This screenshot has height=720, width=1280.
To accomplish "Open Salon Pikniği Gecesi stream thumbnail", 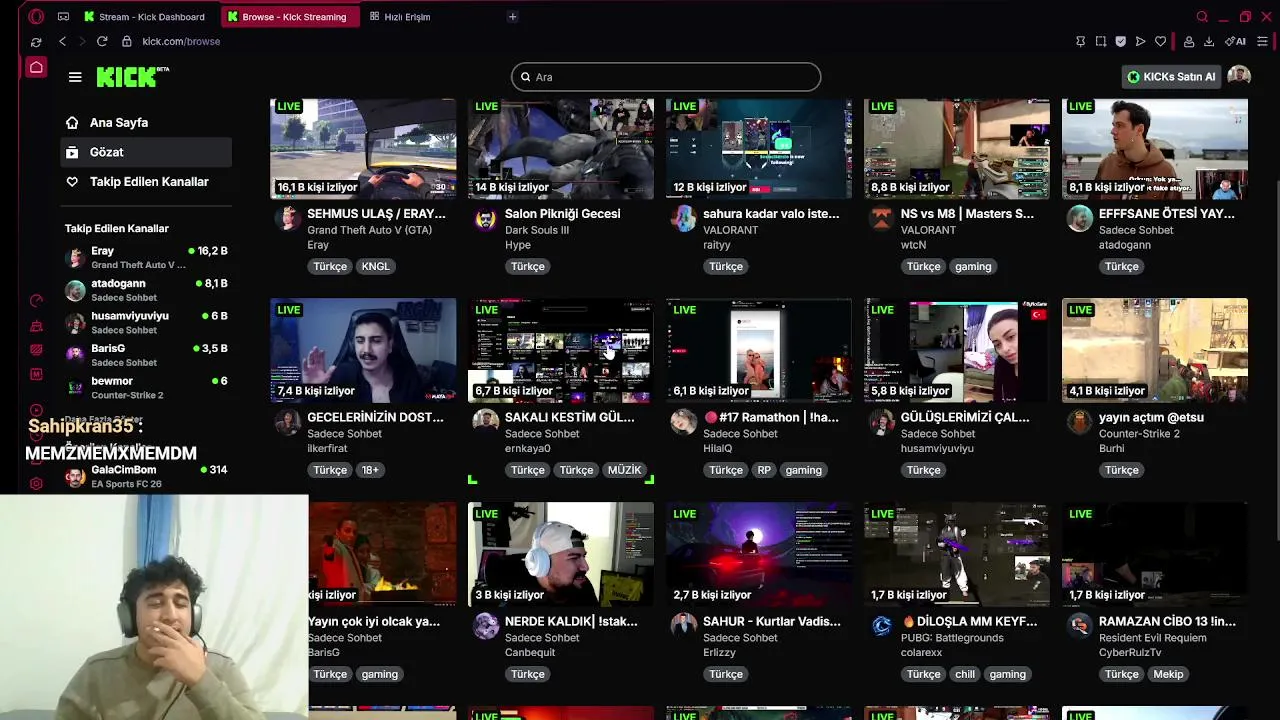I will pyautogui.click(x=561, y=148).
